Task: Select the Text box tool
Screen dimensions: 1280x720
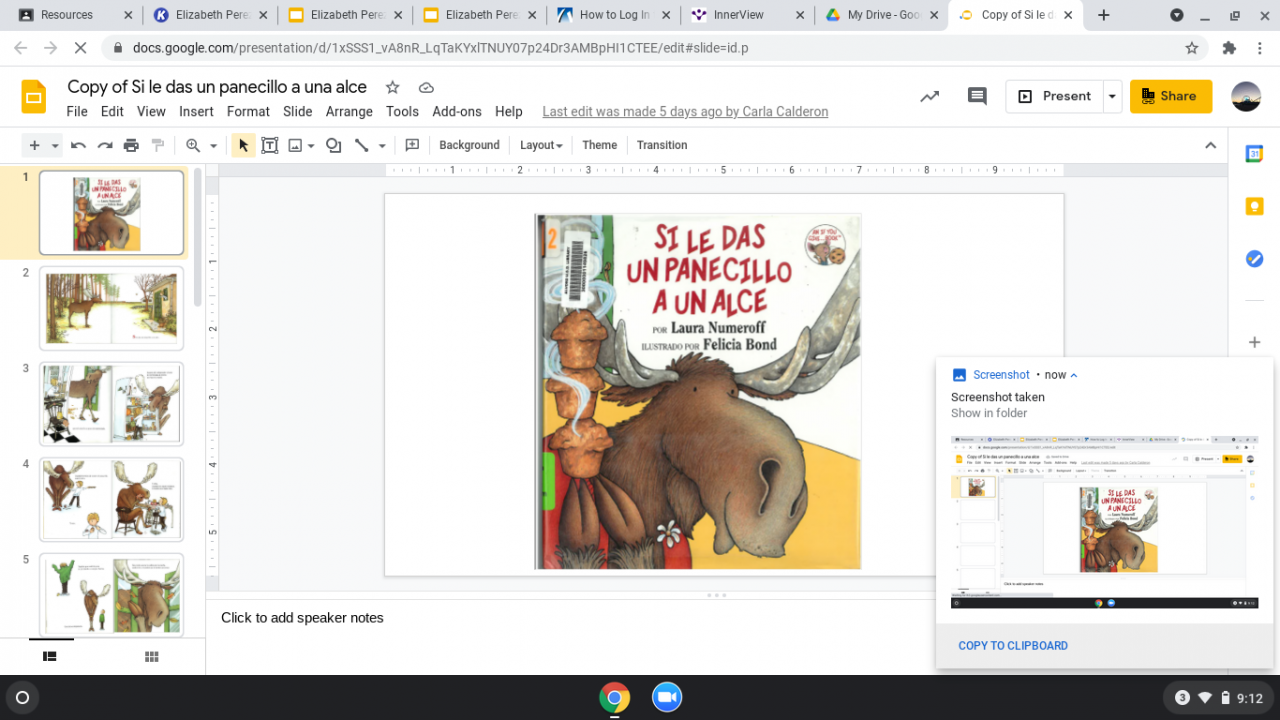Action: pyautogui.click(x=269, y=145)
